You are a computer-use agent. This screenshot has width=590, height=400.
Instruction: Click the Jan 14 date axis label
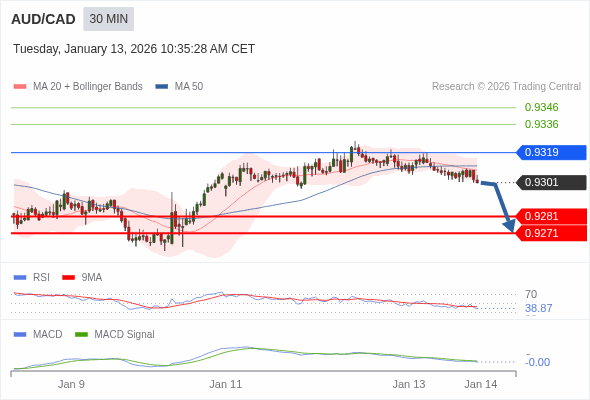click(481, 384)
